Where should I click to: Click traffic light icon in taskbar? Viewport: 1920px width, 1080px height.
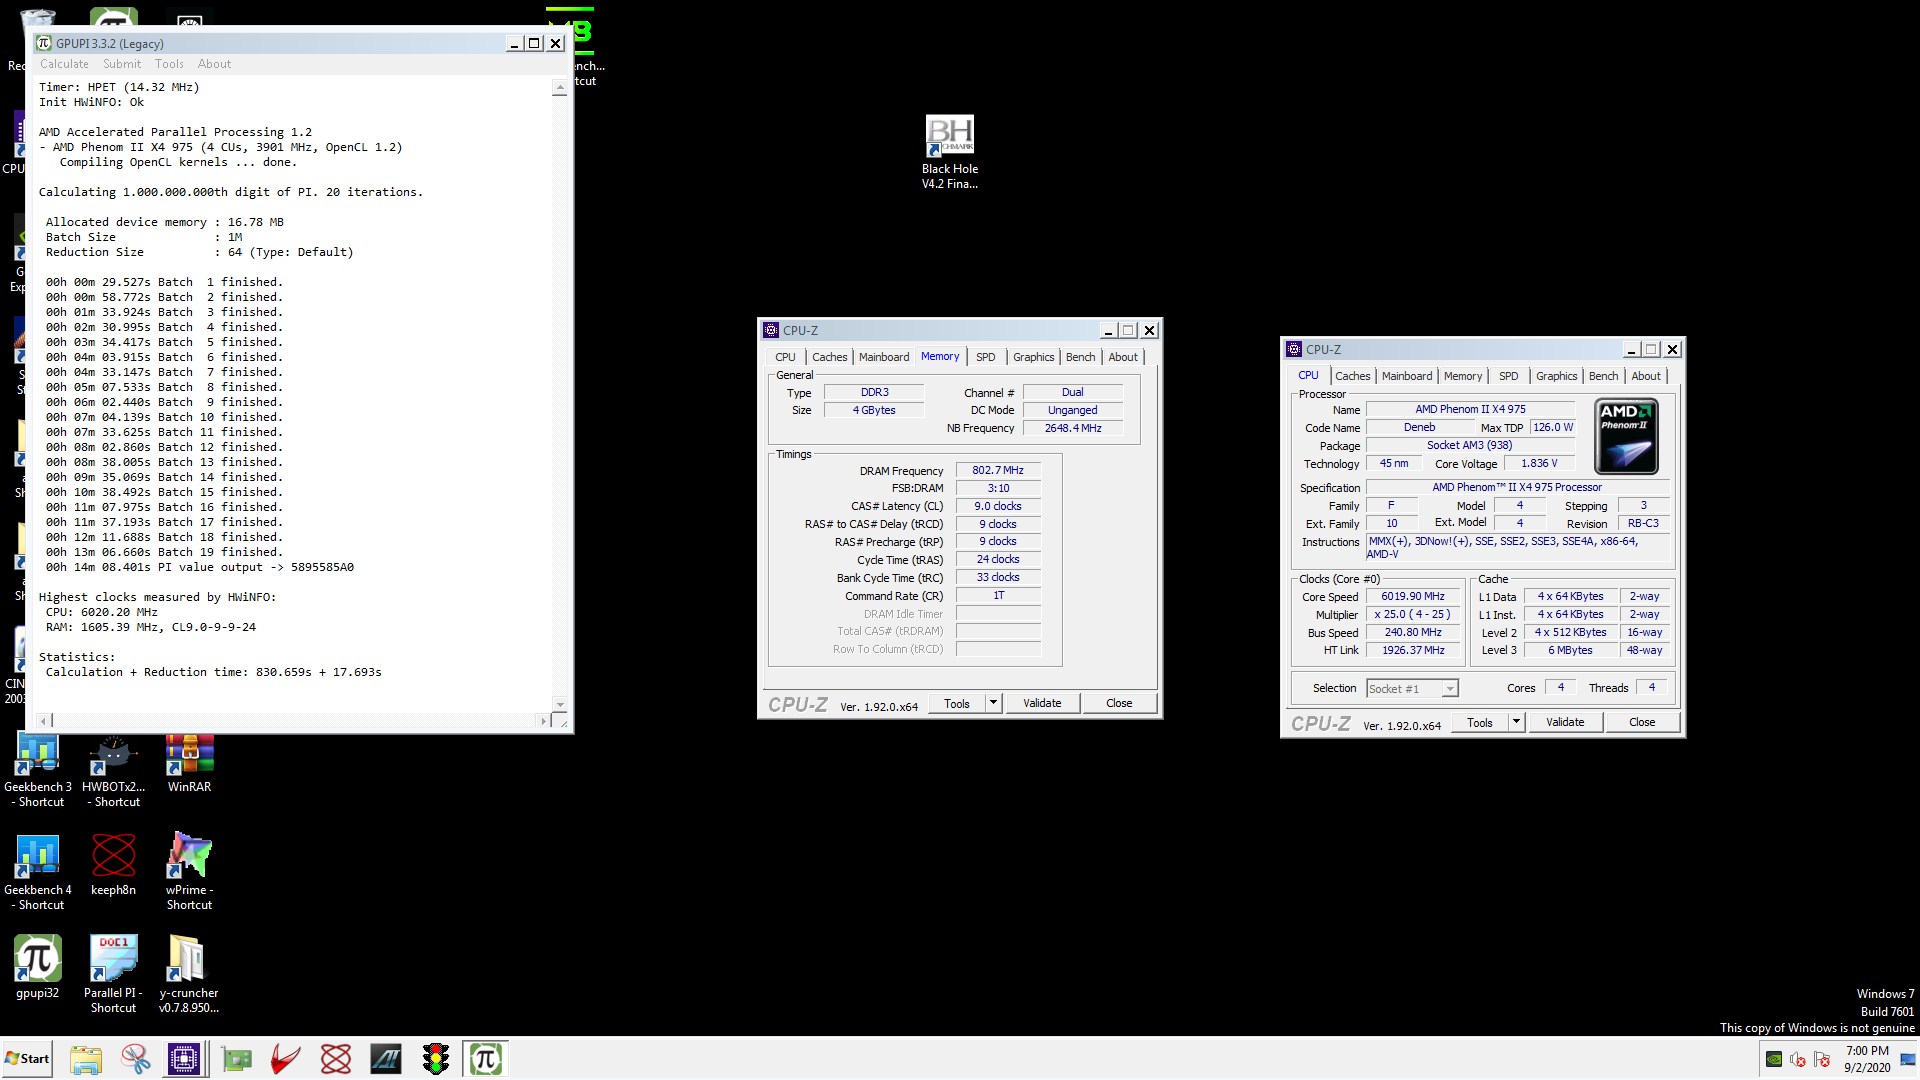(x=435, y=1059)
